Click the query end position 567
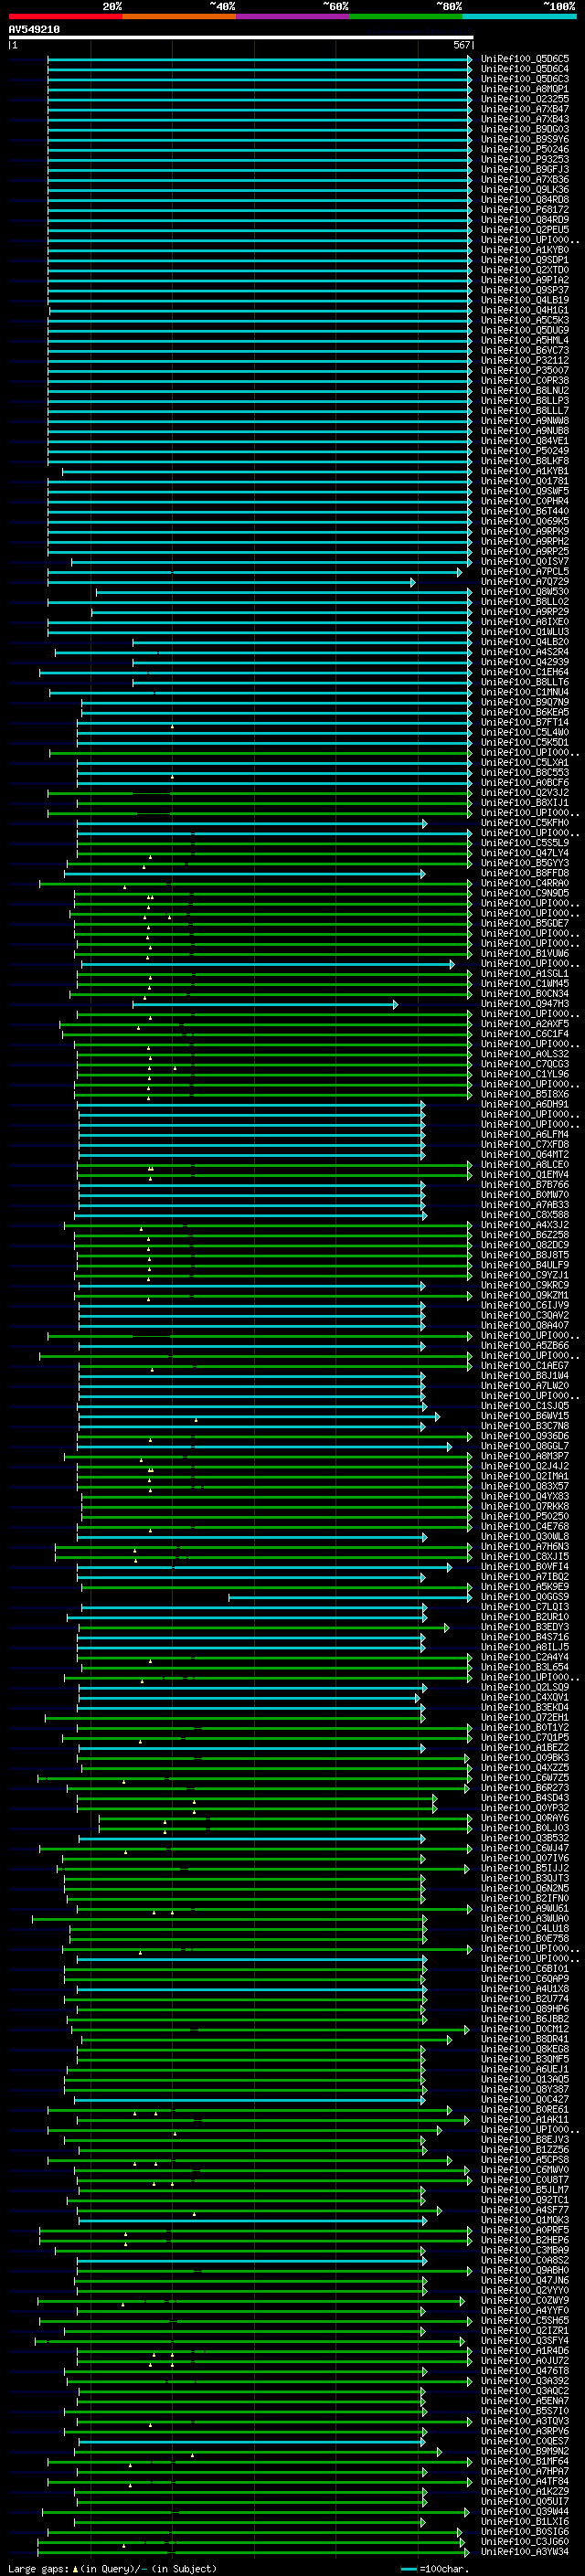This screenshot has width=585, height=2576. point(461,45)
